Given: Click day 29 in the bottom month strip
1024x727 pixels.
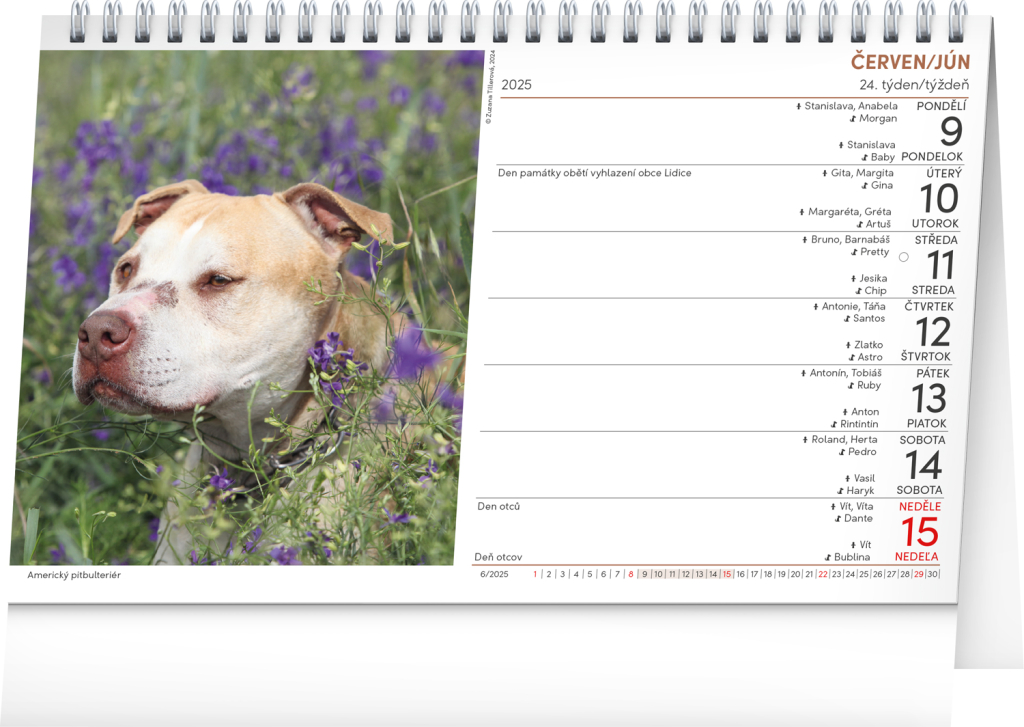Looking at the screenshot, I should pyautogui.click(x=918, y=574).
